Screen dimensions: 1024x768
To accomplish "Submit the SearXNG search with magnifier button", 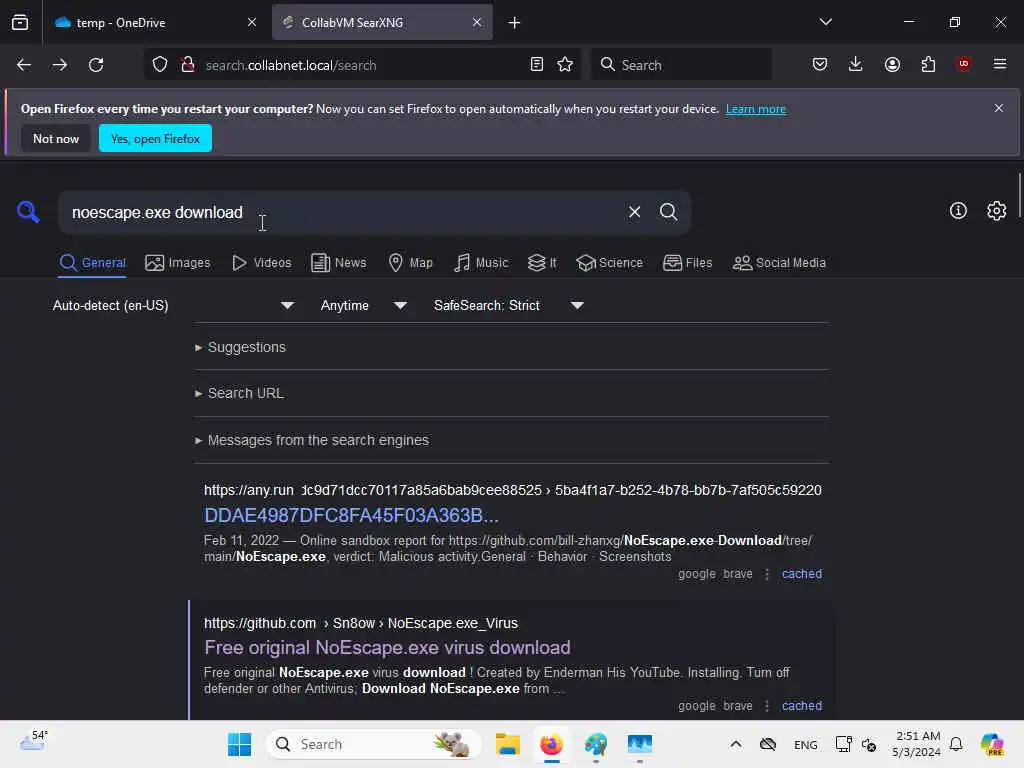I will click(668, 212).
